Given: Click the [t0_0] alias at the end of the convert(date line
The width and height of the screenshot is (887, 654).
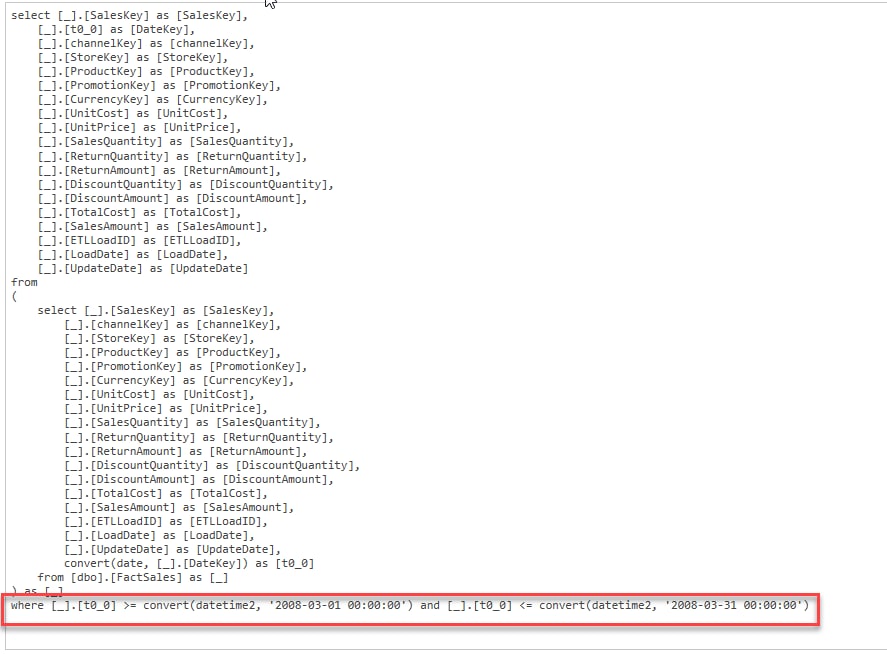Looking at the screenshot, I should 295,563.
